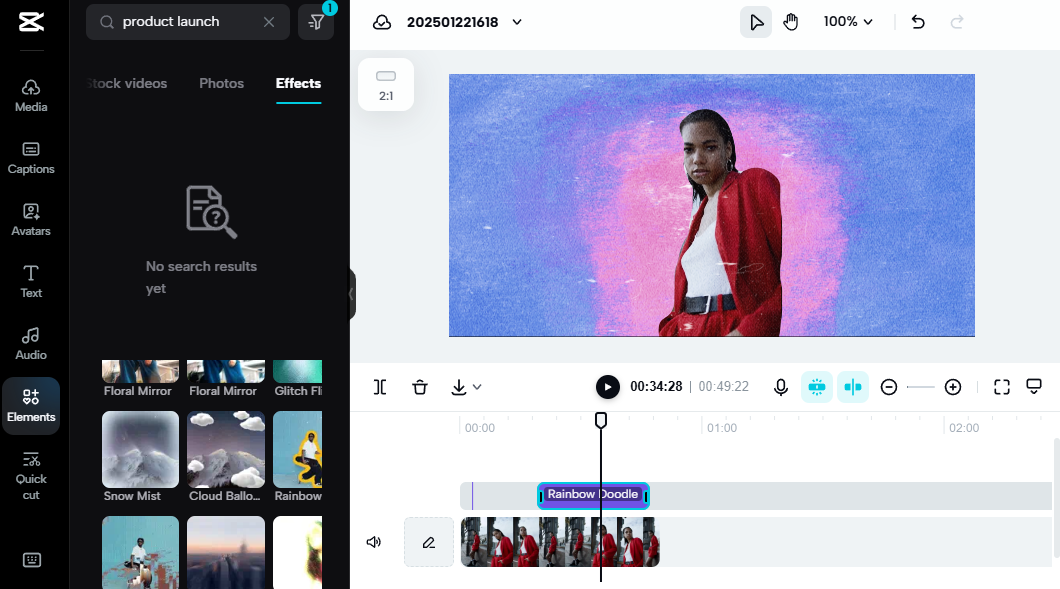Click the preview display monitor icon

[x=1034, y=387]
